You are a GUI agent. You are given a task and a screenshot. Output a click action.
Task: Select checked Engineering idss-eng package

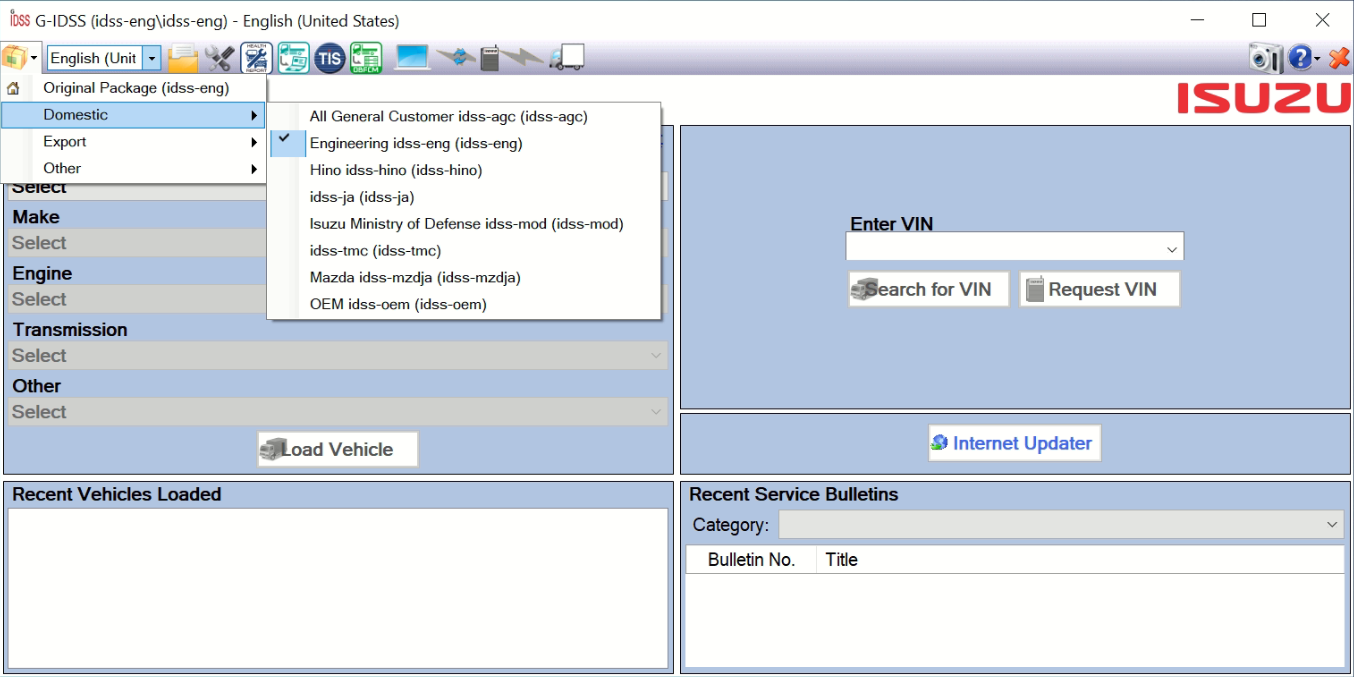tap(464, 144)
